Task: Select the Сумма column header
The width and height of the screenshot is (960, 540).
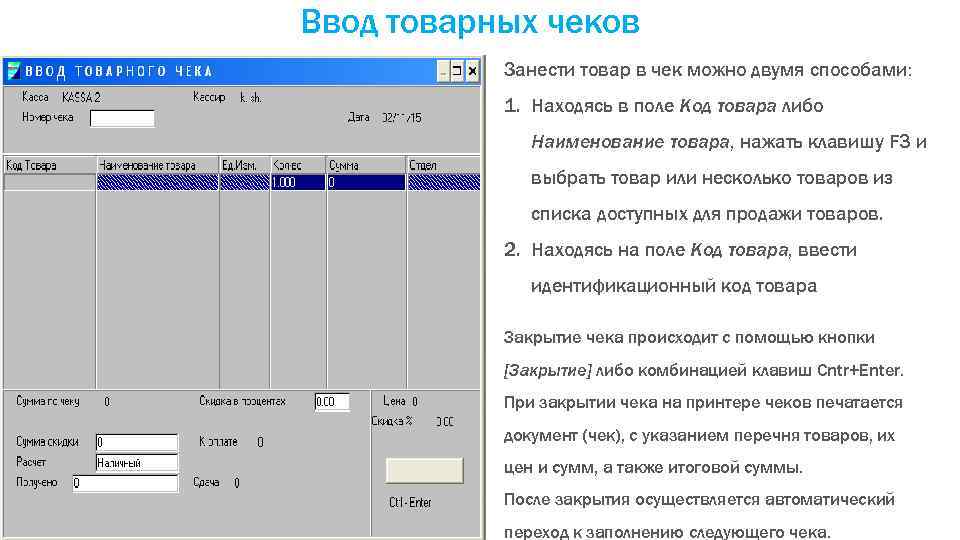Action: pos(366,165)
